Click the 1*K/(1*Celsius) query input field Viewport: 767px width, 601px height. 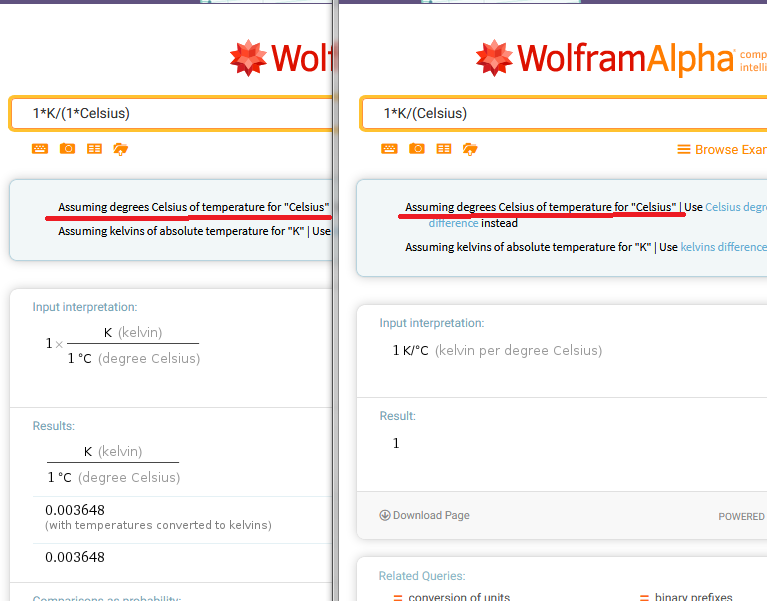pyautogui.click(x=170, y=113)
